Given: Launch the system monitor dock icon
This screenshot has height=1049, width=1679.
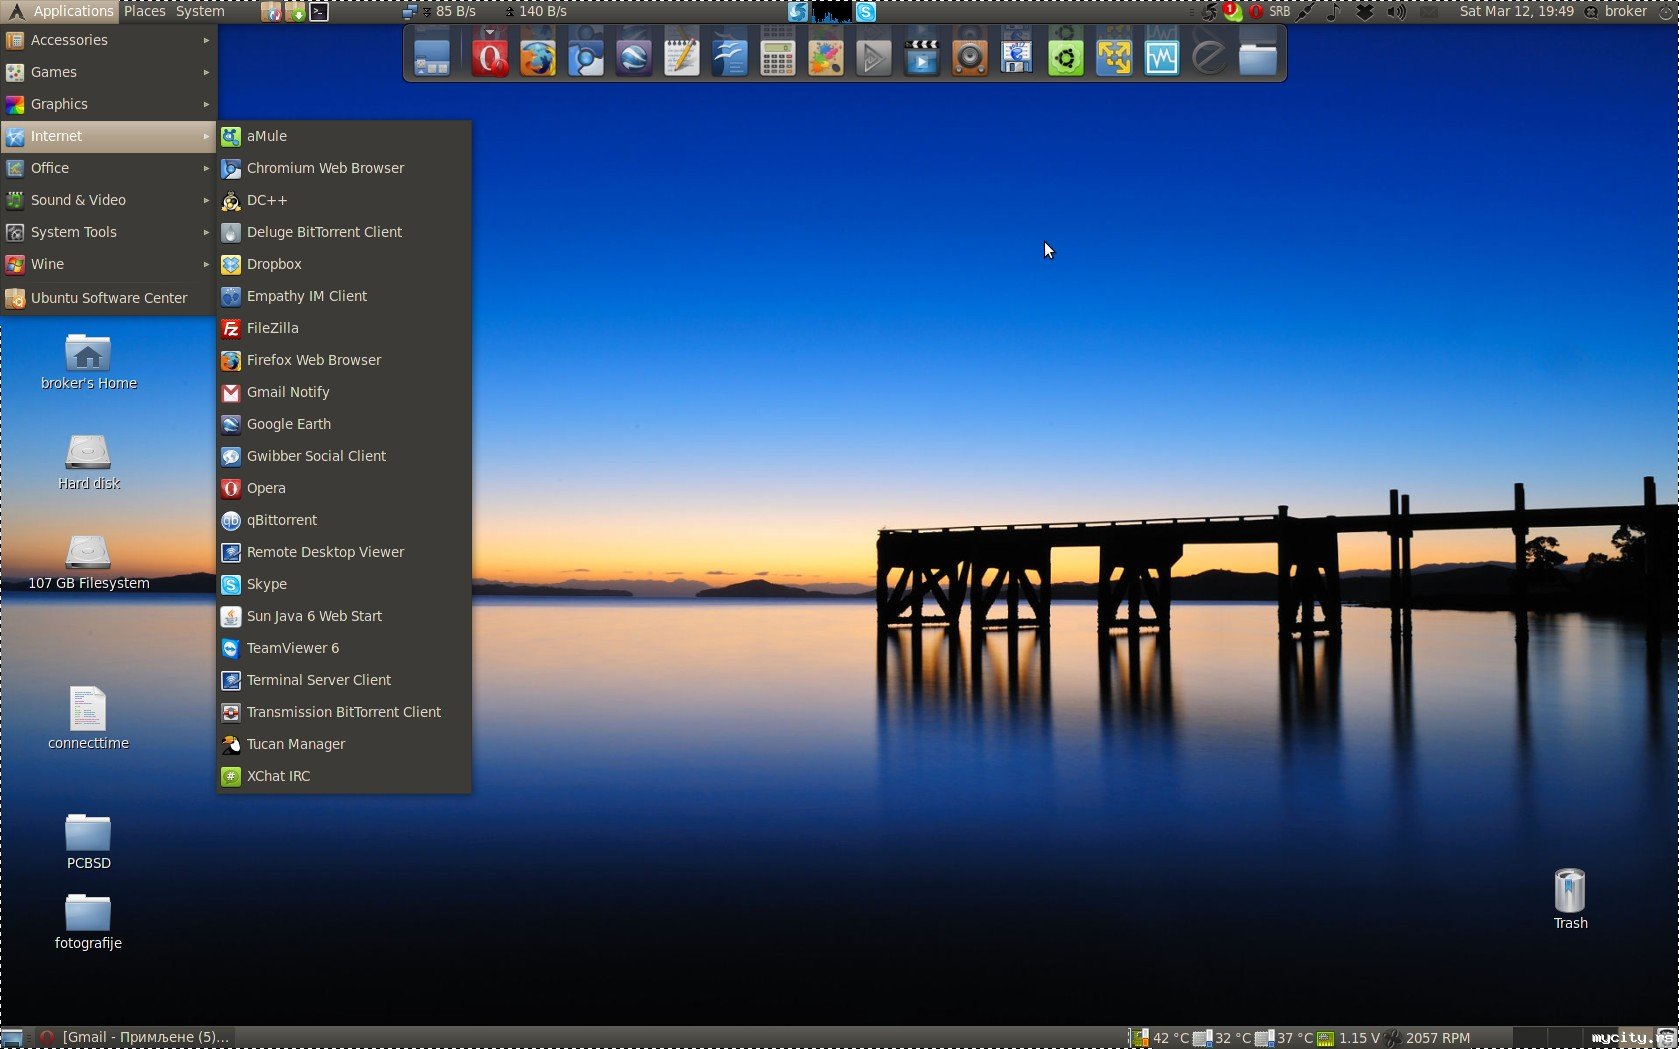Looking at the screenshot, I should pyautogui.click(x=1161, y=57).
